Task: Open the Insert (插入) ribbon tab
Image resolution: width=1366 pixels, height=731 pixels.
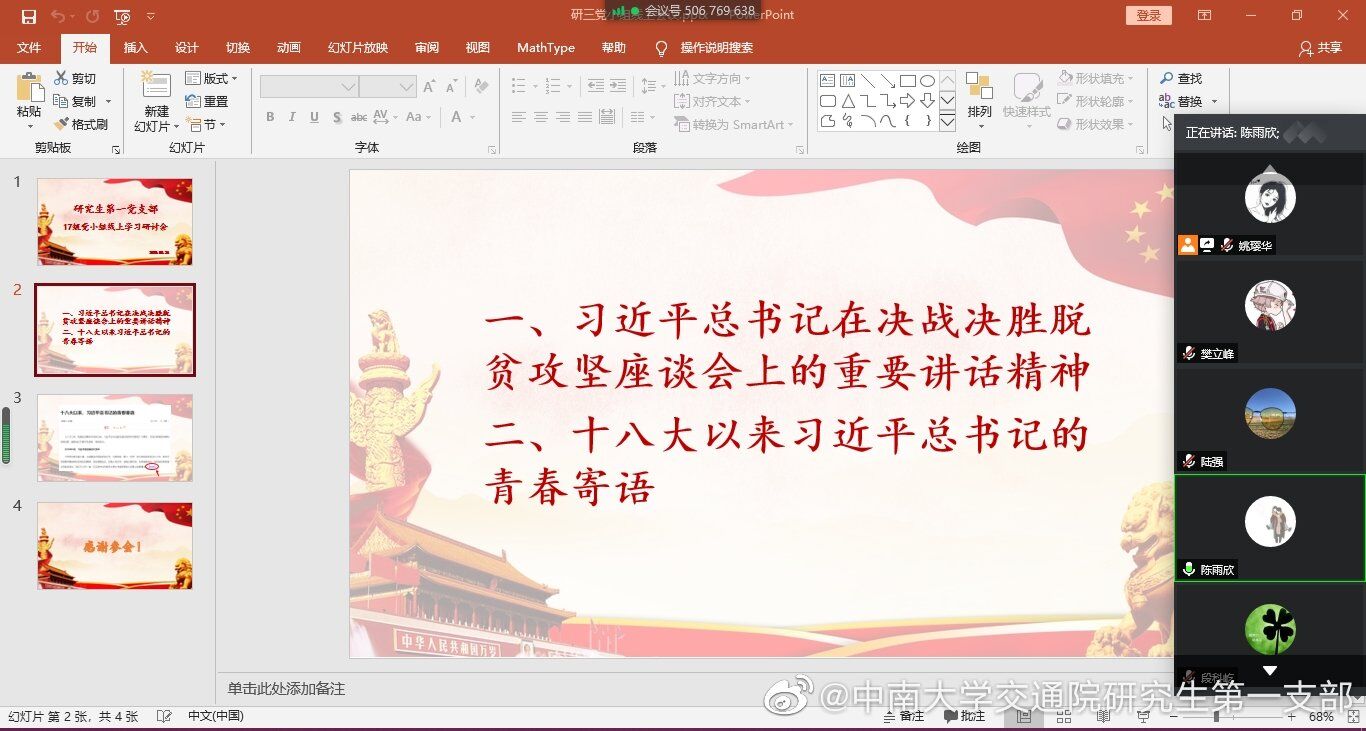Action: (x=135, y=48)
